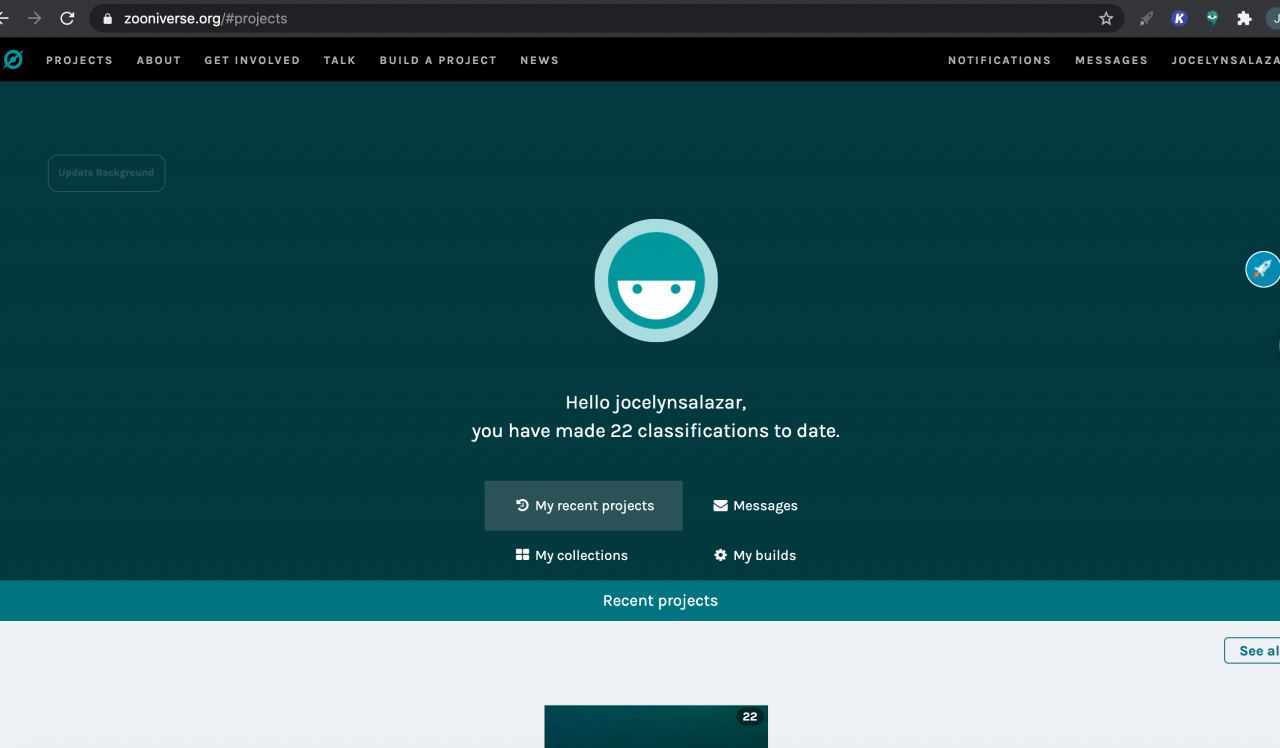The width and height of the screenshot is (1280, 748).
Task: Select Build a Project in navigation
Action: (x=438, y=60)
